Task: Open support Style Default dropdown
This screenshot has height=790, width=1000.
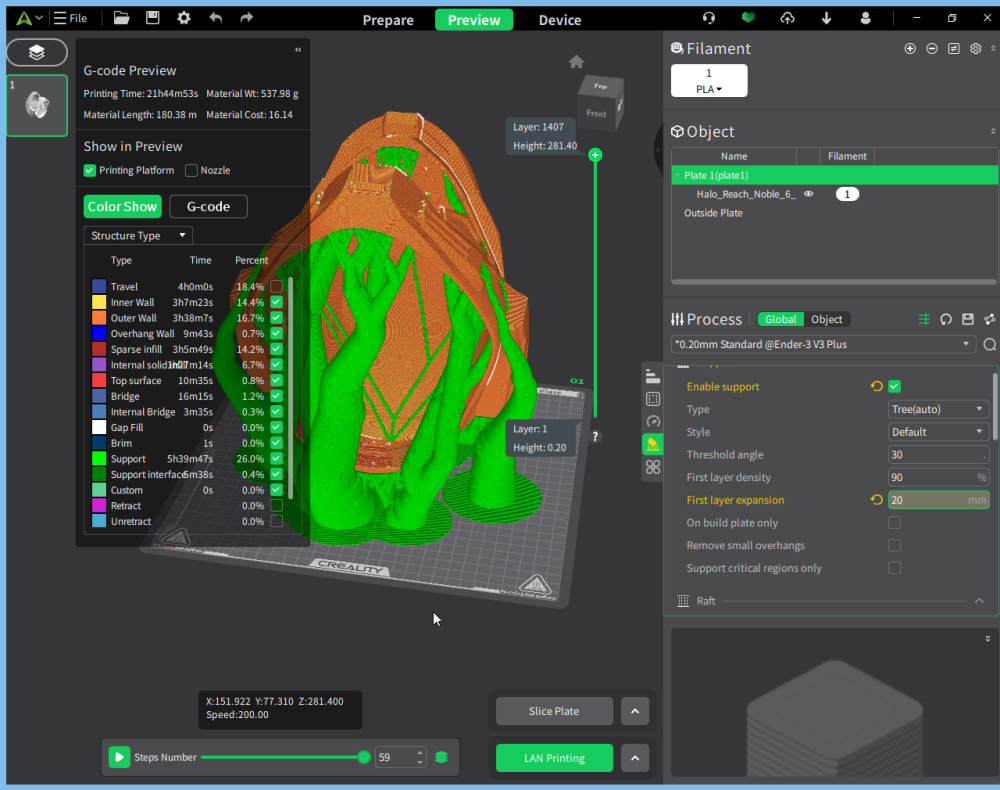Action: 938,432
